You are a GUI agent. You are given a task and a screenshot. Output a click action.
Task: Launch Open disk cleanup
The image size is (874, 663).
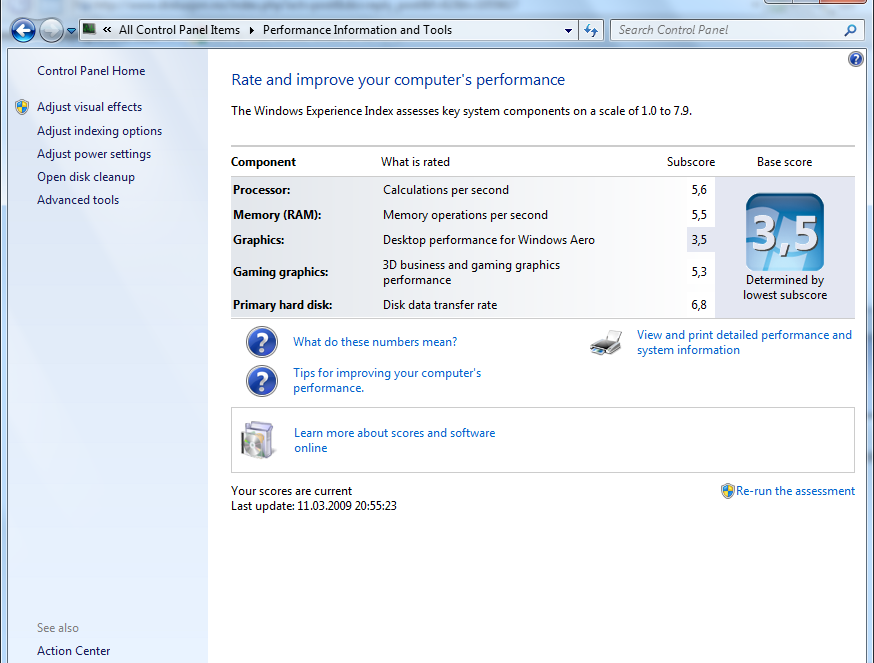tap(86, 177)
